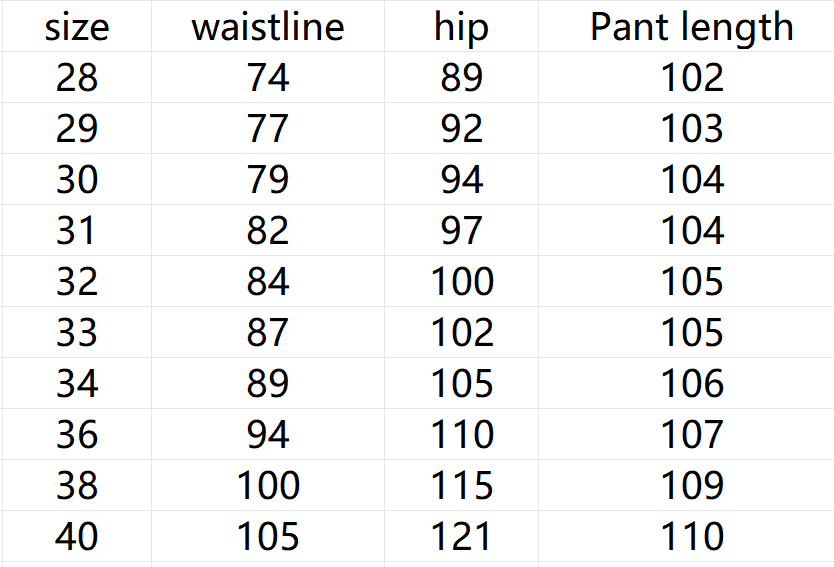The width and height of the screenshot is (834, 567).
Task: Click the 'size' header cell
Action: [77, 27]
